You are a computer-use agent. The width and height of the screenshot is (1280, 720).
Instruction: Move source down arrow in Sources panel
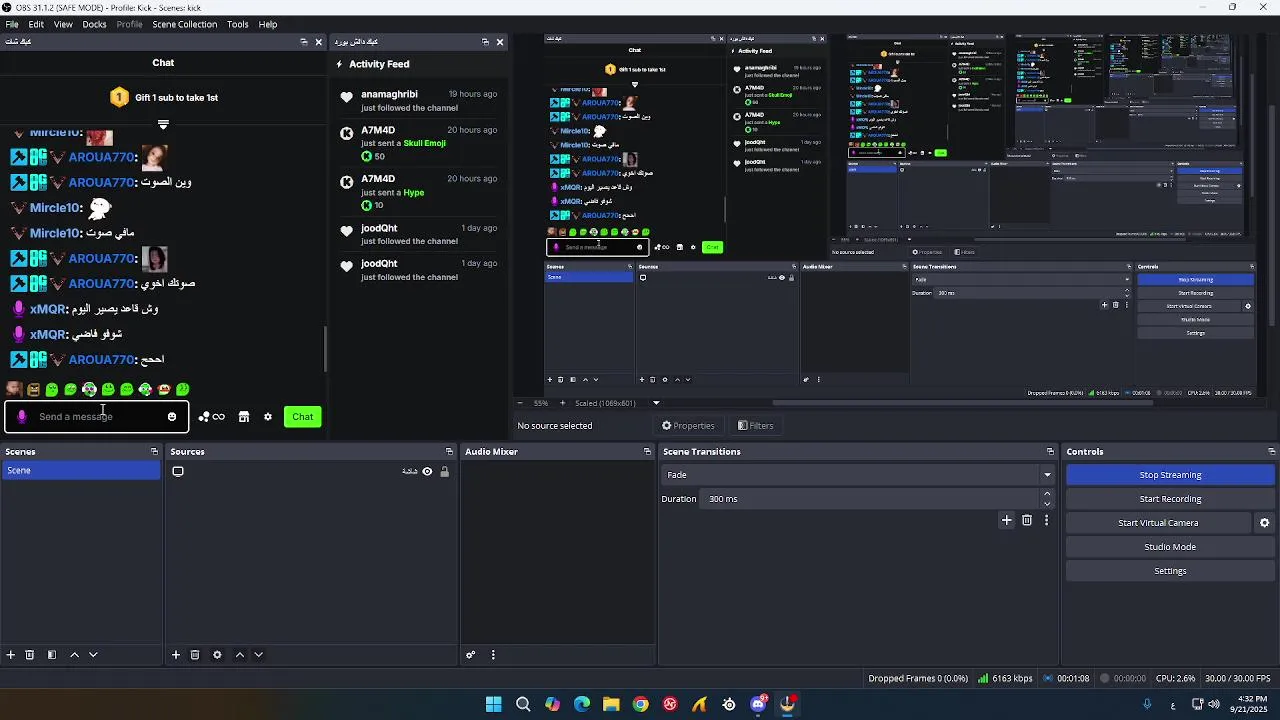pyautogui.click(x=258, y=655)
